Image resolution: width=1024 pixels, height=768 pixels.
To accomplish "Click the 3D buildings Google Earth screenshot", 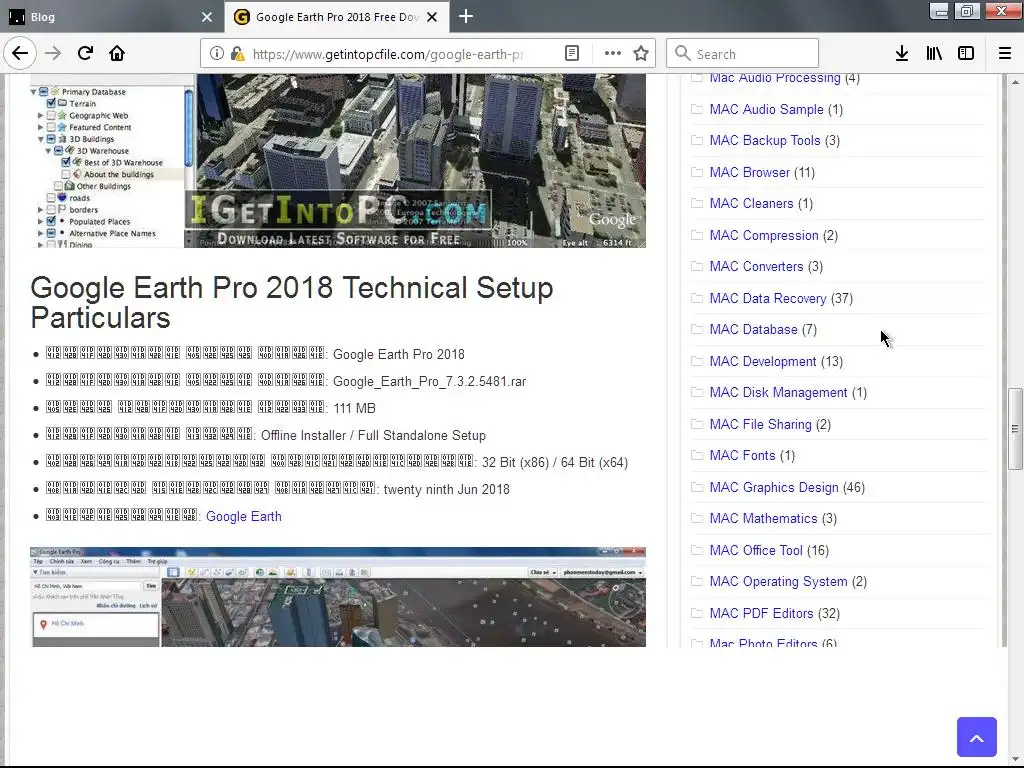I will (x=338, y=161).
